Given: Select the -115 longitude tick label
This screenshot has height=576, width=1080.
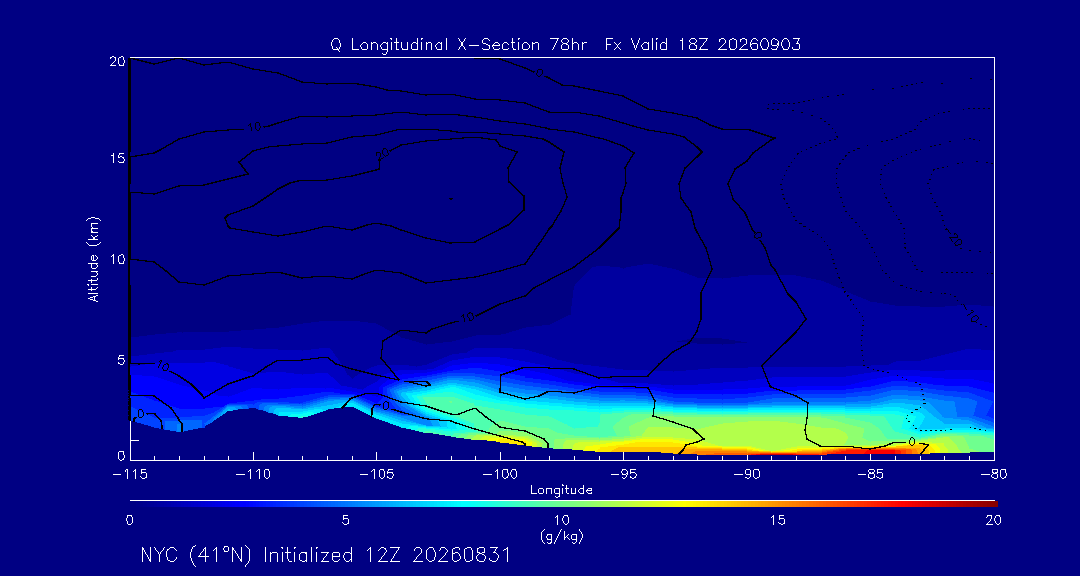Looking at the screenshot, I should point(130,475).
